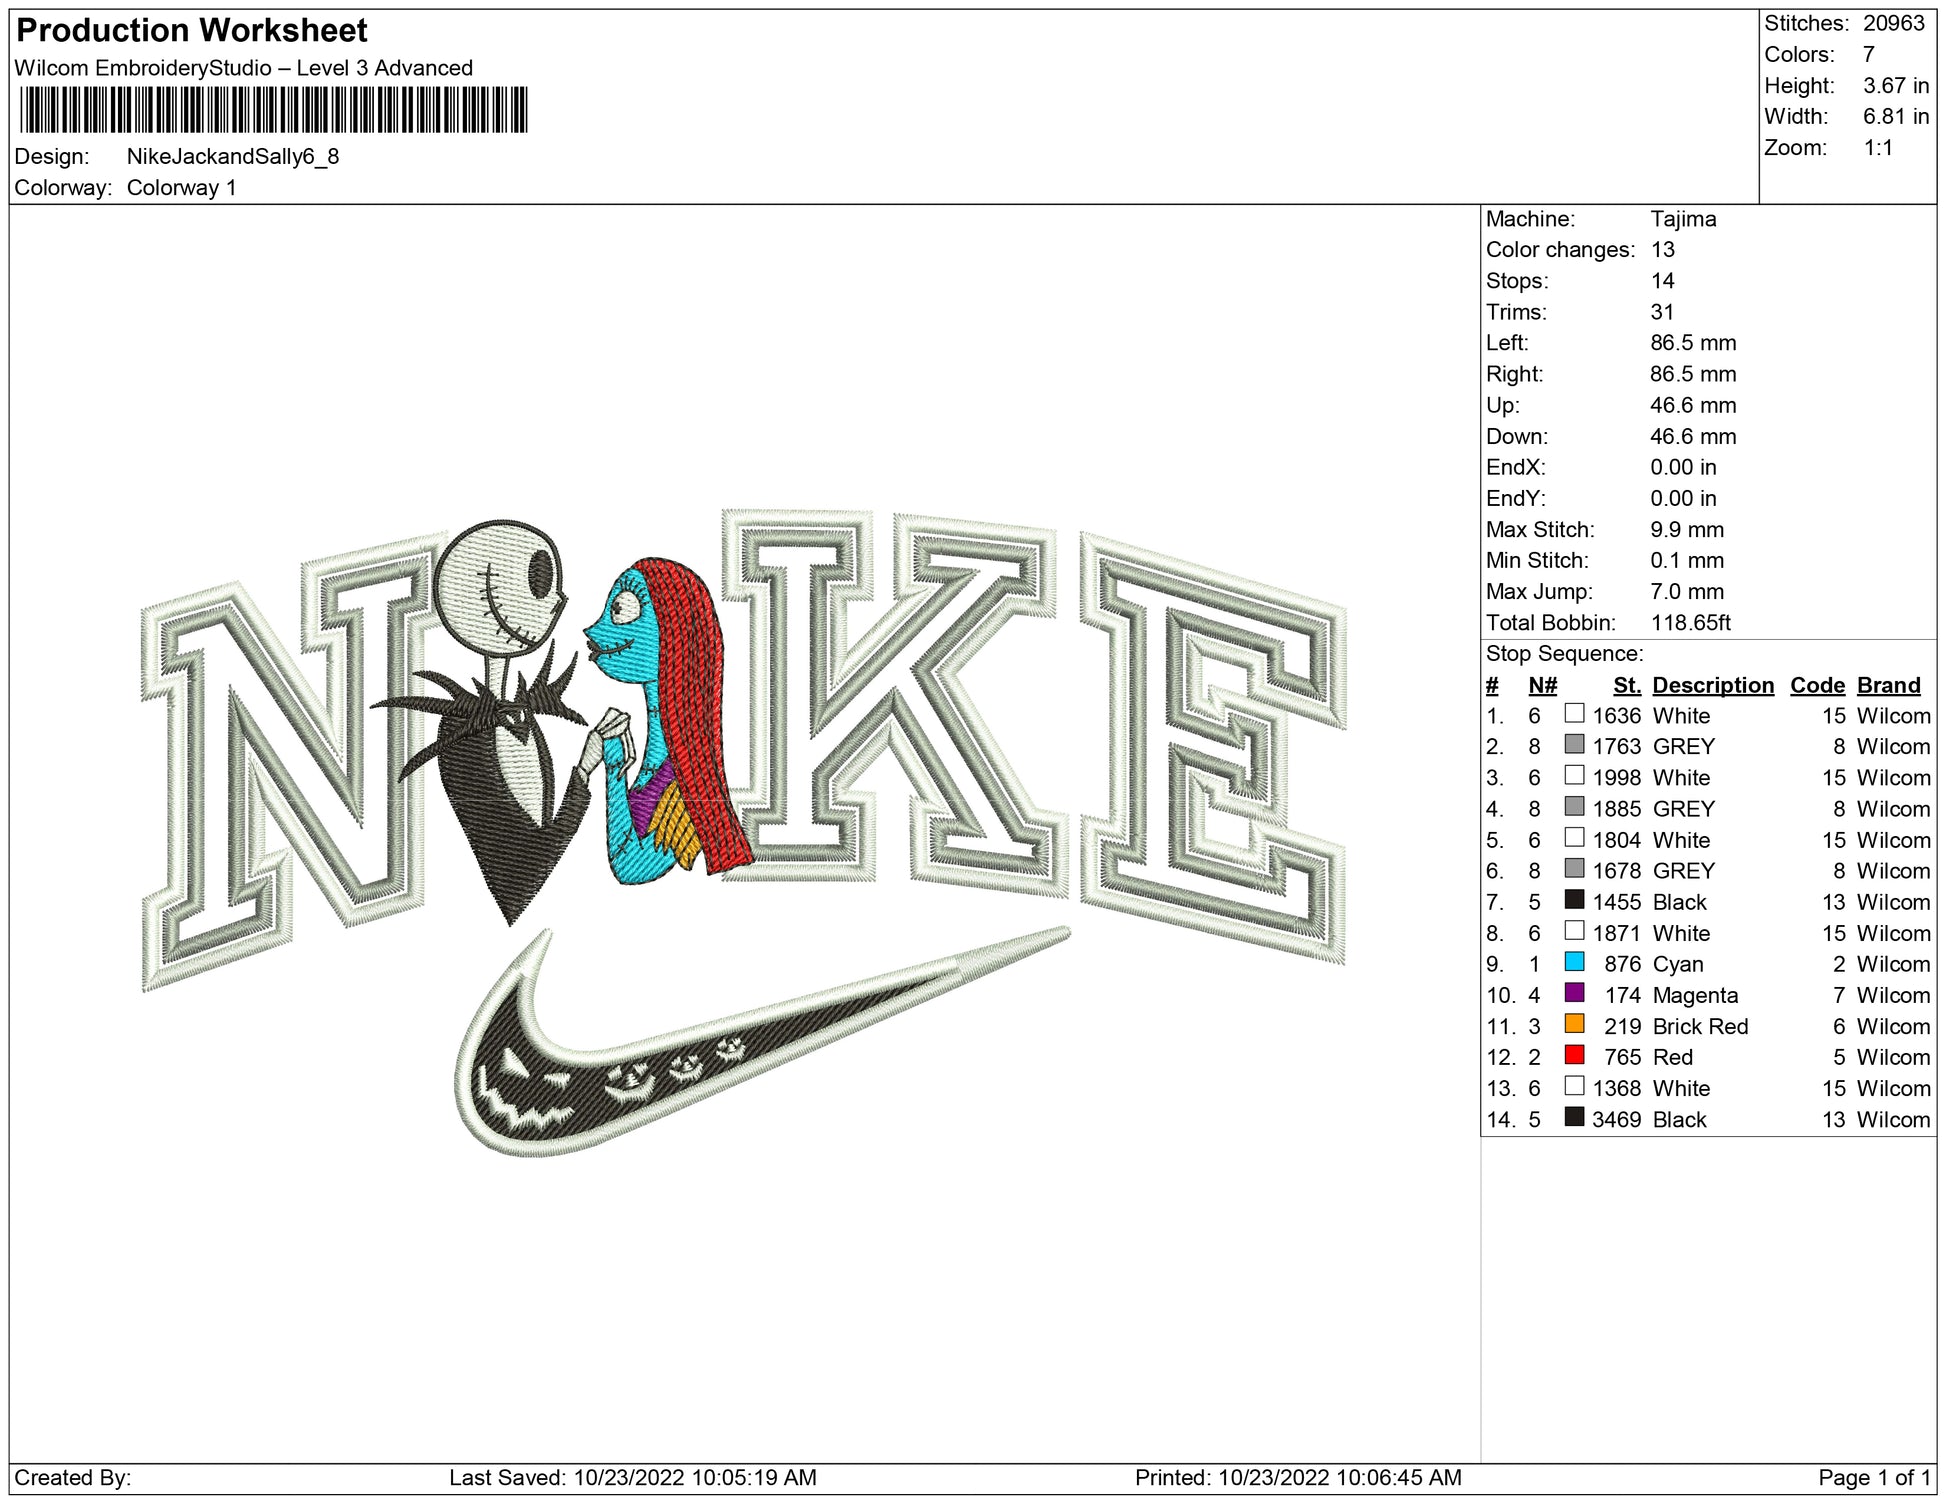This screenshot has height=1497, width=1946.
Task: Click the Magenta color swatch in row 10
Action: [1574, 993]
